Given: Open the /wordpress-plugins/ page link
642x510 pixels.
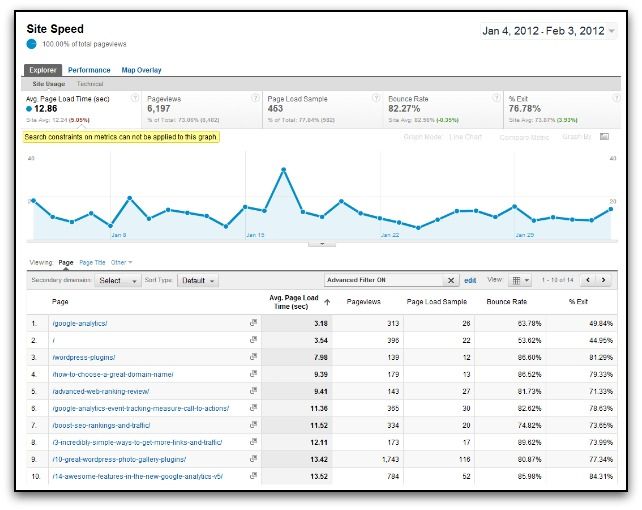Looking at the screenshot, I should coord(84,357).
